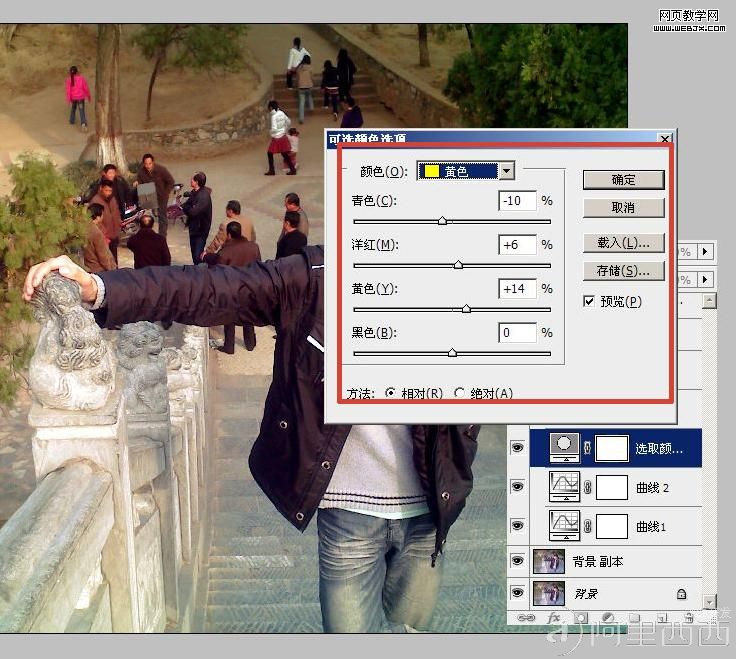Open the 颜色 color dropdown arrow
This screenshot has height=659, width=736.
tap(506, 171)
